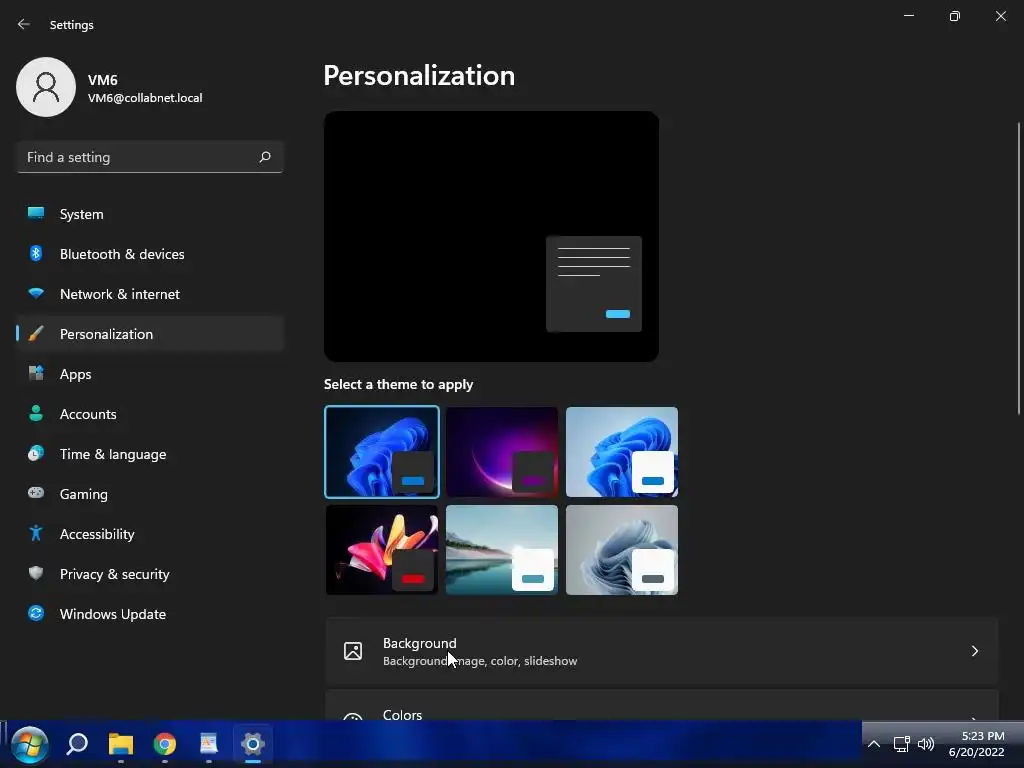Click the Find a setting search box
1024x768 pixels.
click(150, 157)
